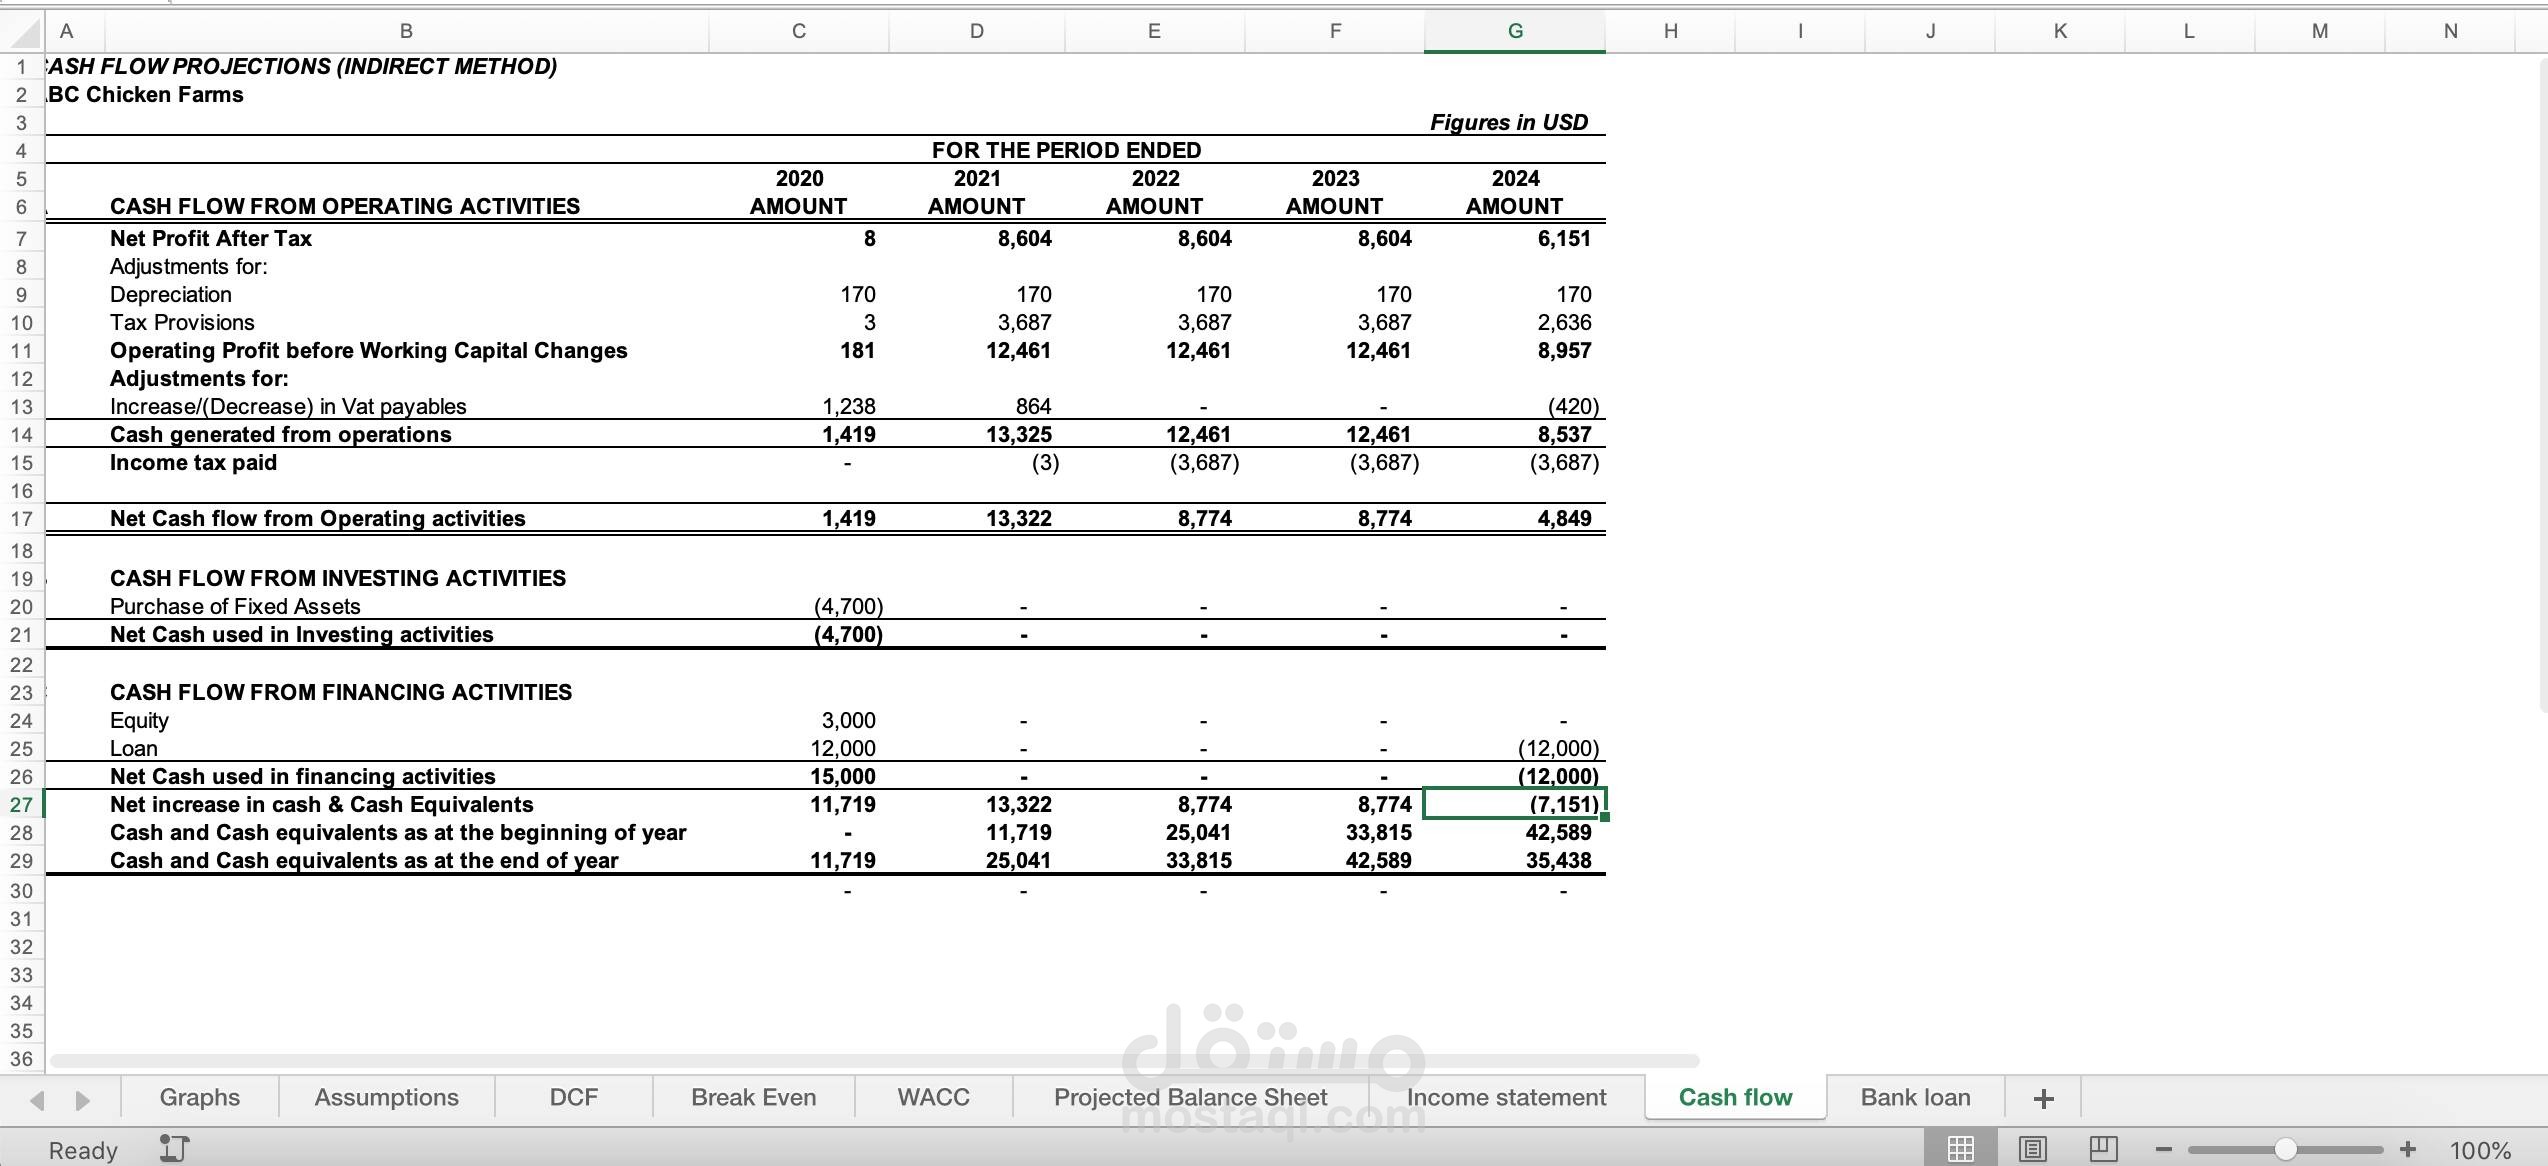
Task: Open the Projected Balance Sheet tab
Action: [1190, 1097]
